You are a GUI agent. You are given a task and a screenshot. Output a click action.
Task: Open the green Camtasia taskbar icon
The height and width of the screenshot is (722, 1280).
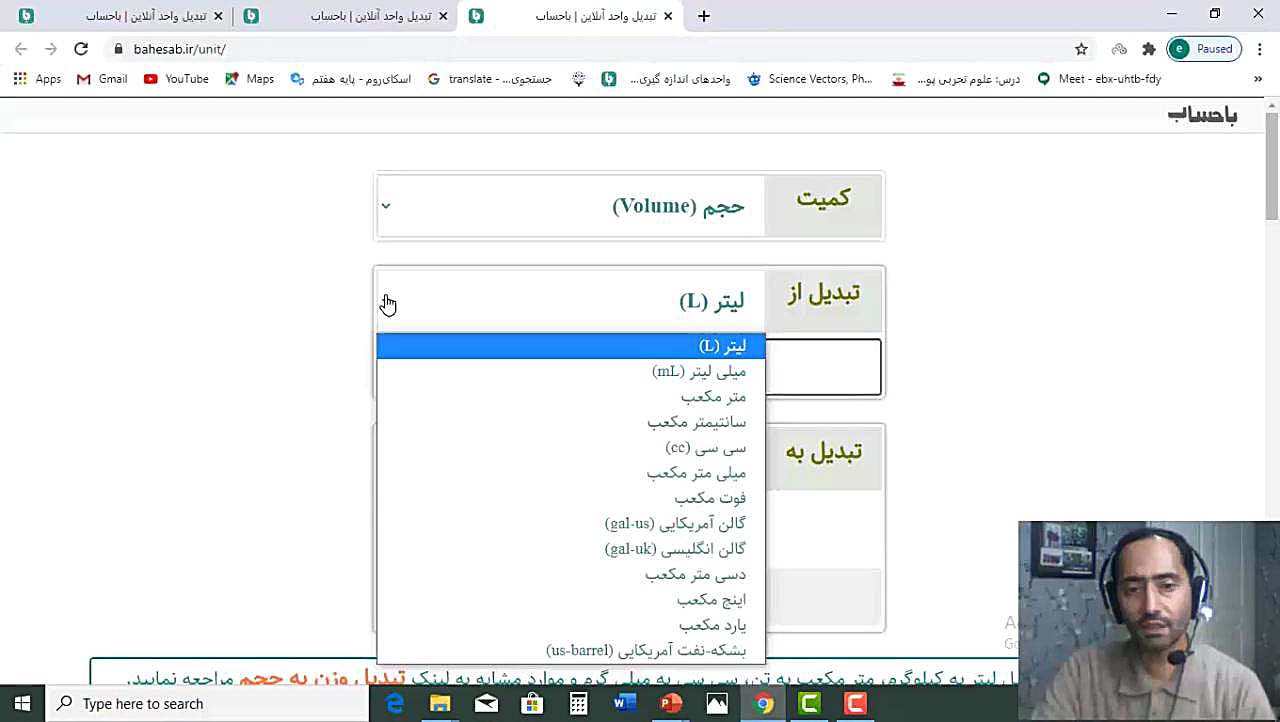click(809, 704)
